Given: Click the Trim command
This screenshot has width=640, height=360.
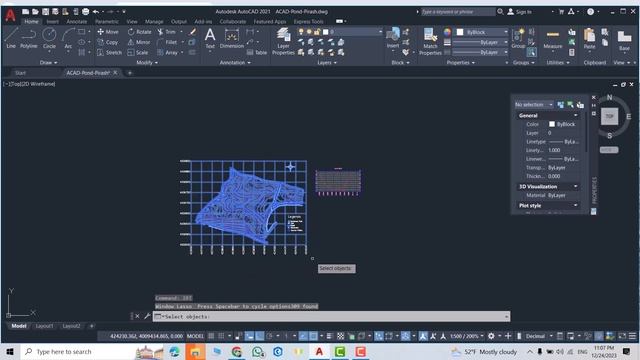Looking at the screenshot, I should pyautogui.click(x=167, y=31).
